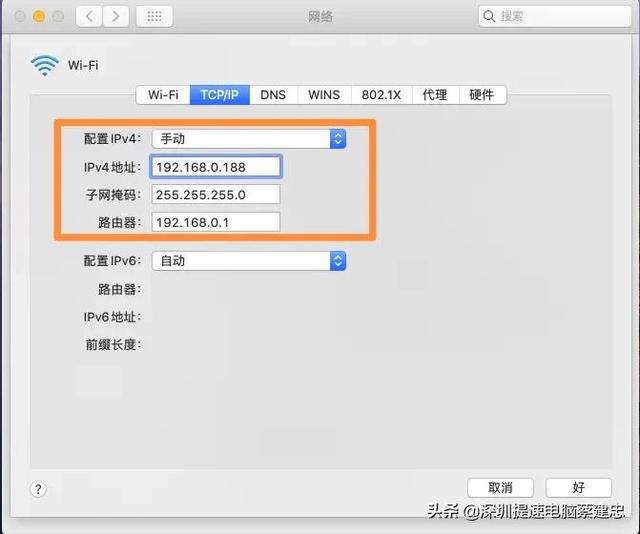
Task: Open the DNS tab
Action: (x=273, y=95)
